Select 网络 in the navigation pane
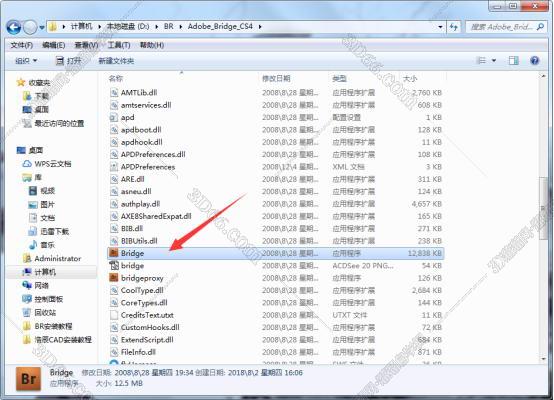 tap(36, 285)
